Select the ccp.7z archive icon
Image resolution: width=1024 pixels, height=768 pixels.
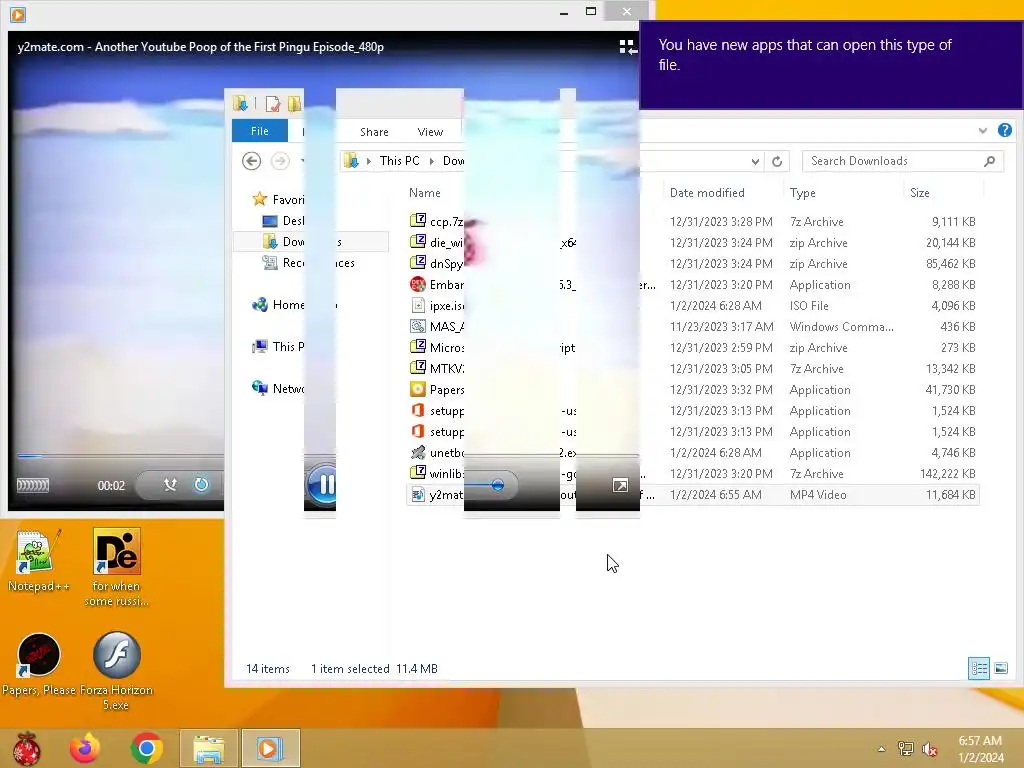click(x=418, y=221)
